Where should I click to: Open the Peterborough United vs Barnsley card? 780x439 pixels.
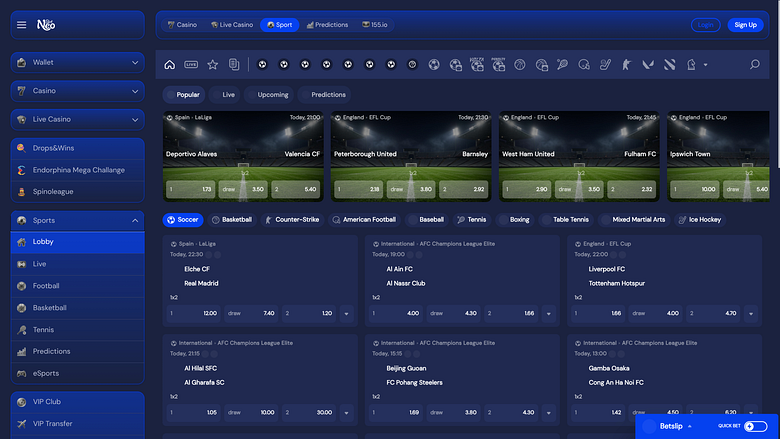(x=411, y=156)
